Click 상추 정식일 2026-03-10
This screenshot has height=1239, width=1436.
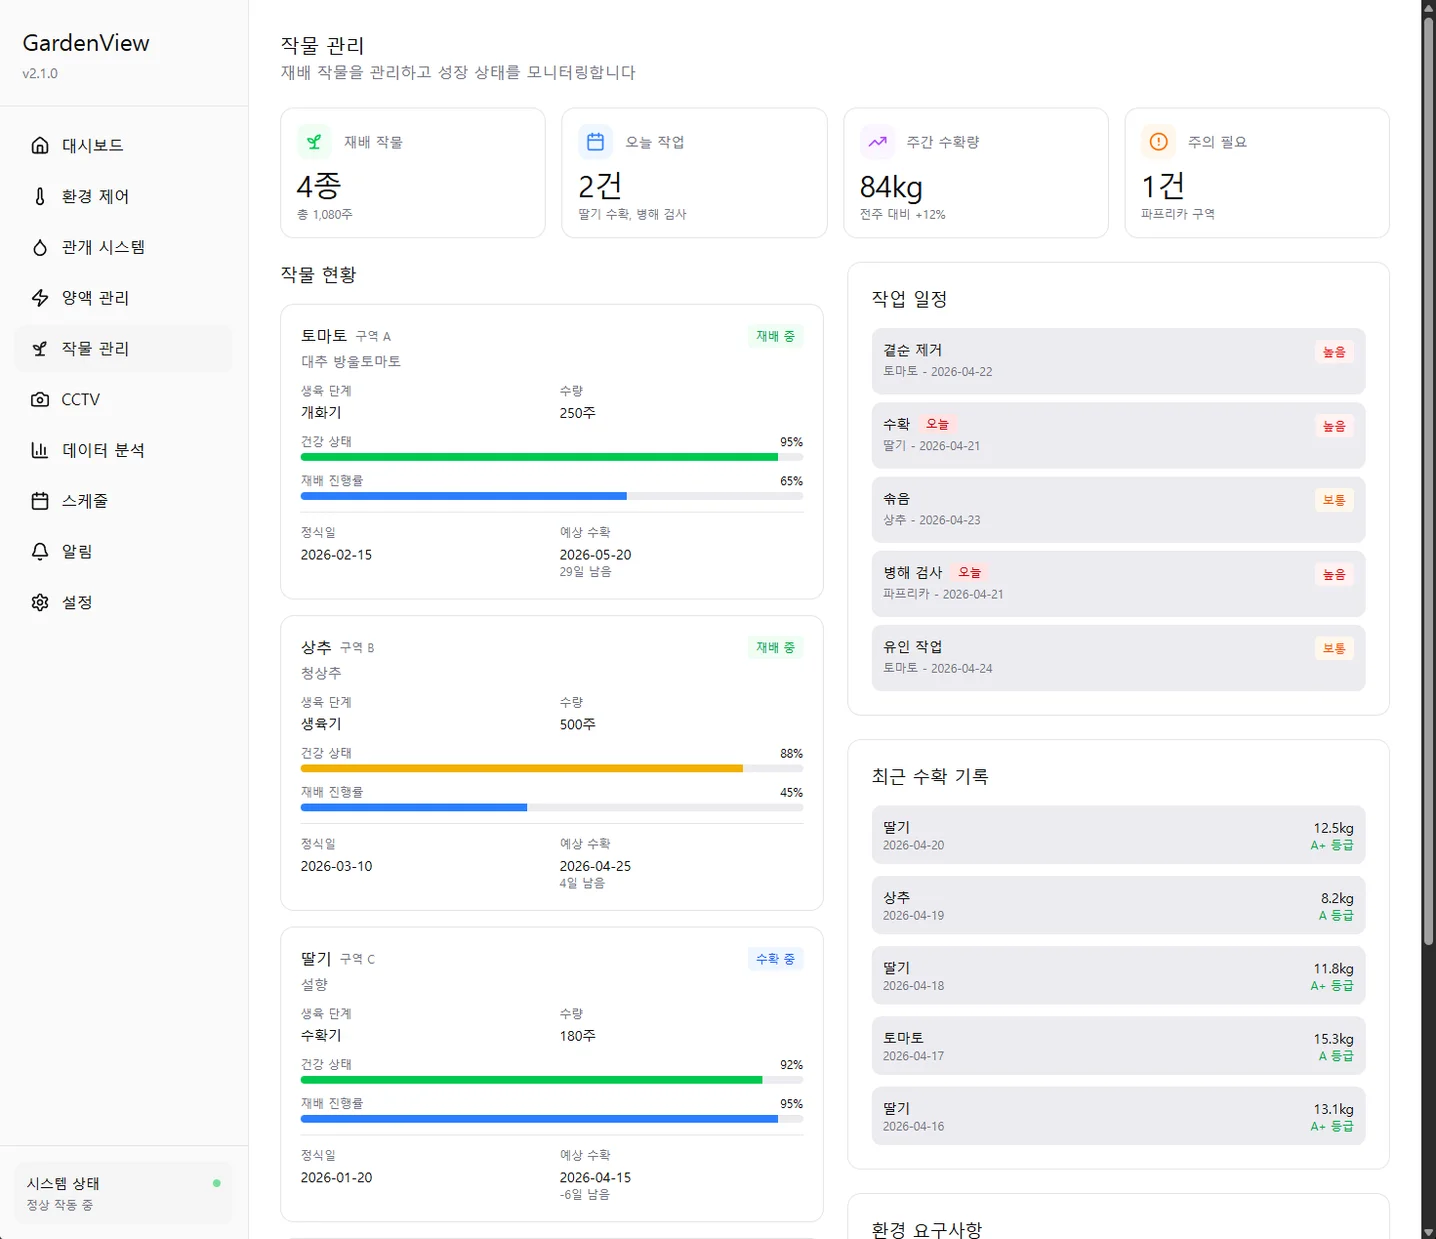click(x=336, y=866)
